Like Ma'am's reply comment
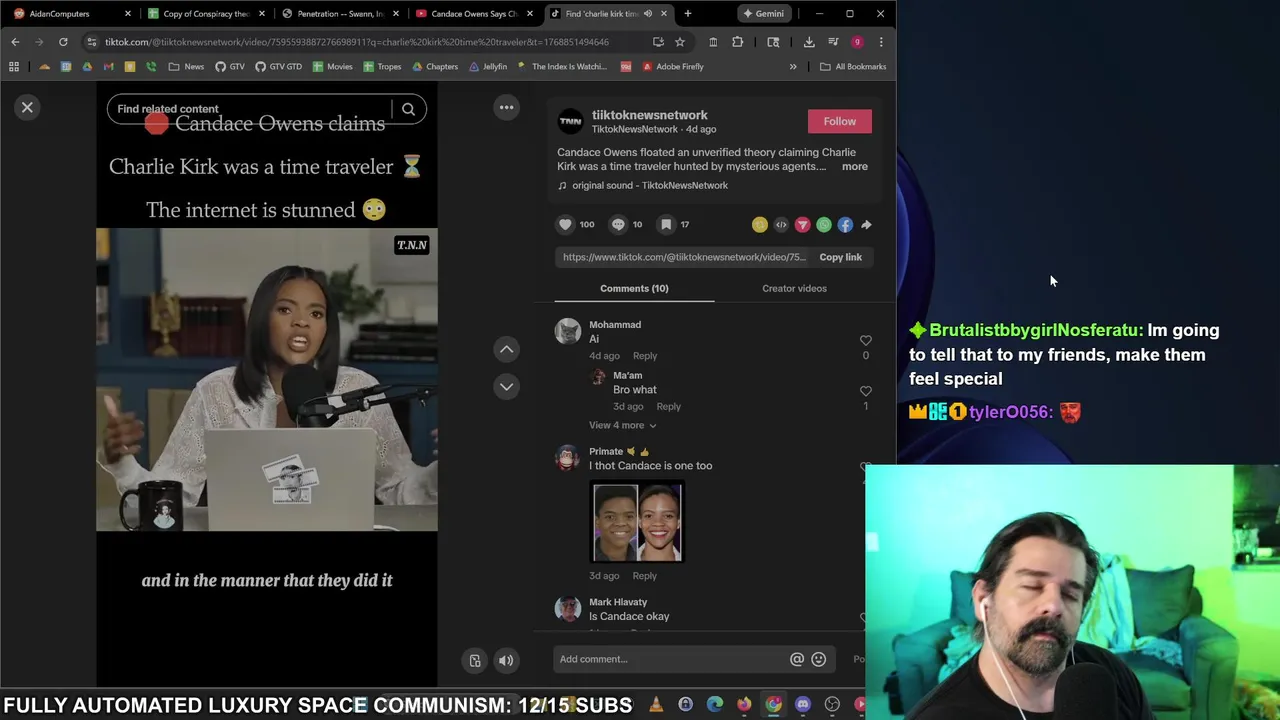Image resolution: width=1280 pixels, height=720 pixels. coord(866,392)
